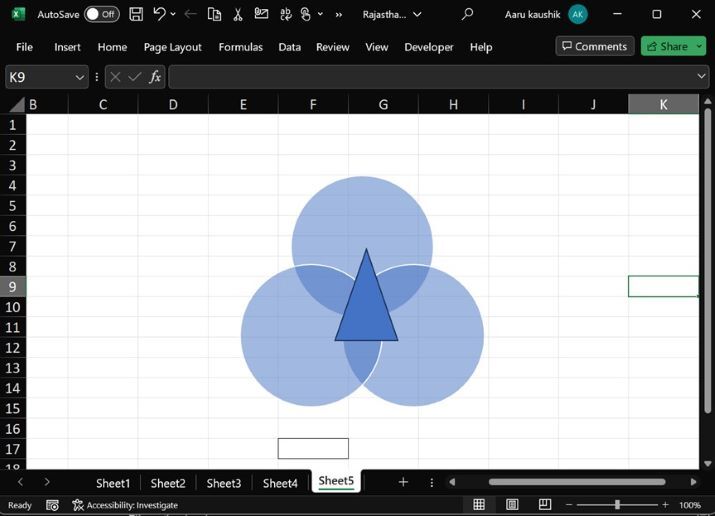Click the previous sheet navigation arrow
715x516 pixels.
(20, 482)
